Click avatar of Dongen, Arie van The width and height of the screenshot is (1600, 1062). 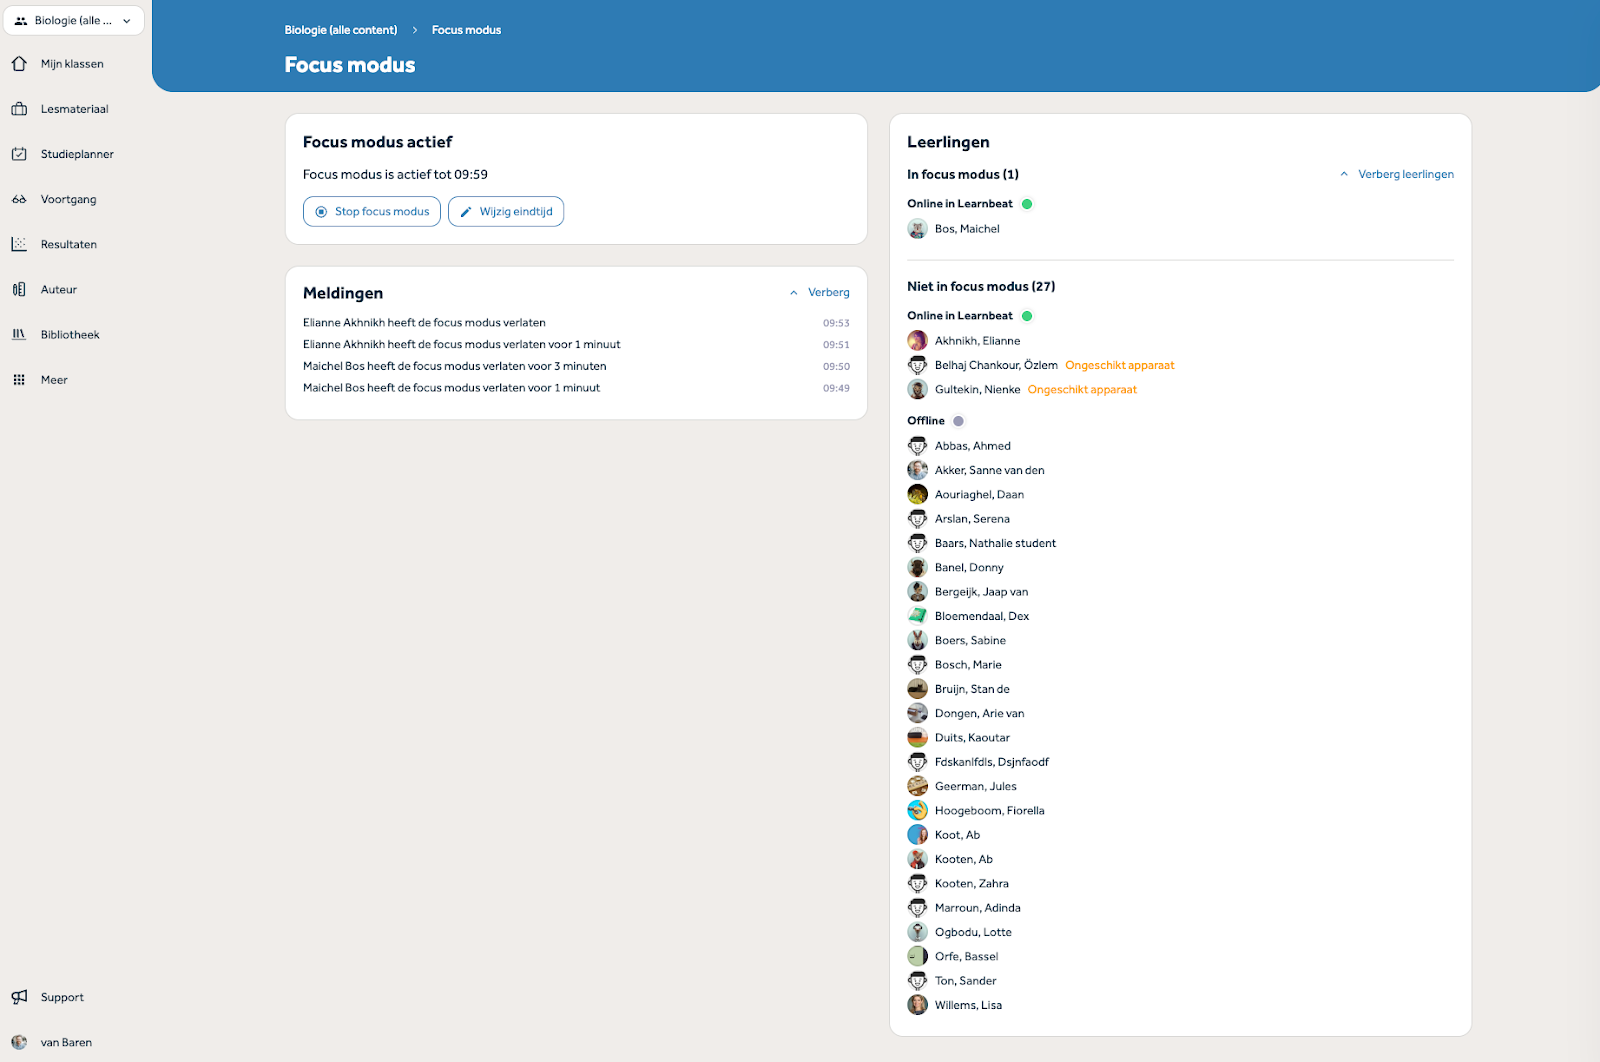pyautogui.click(x=917, y=713)
